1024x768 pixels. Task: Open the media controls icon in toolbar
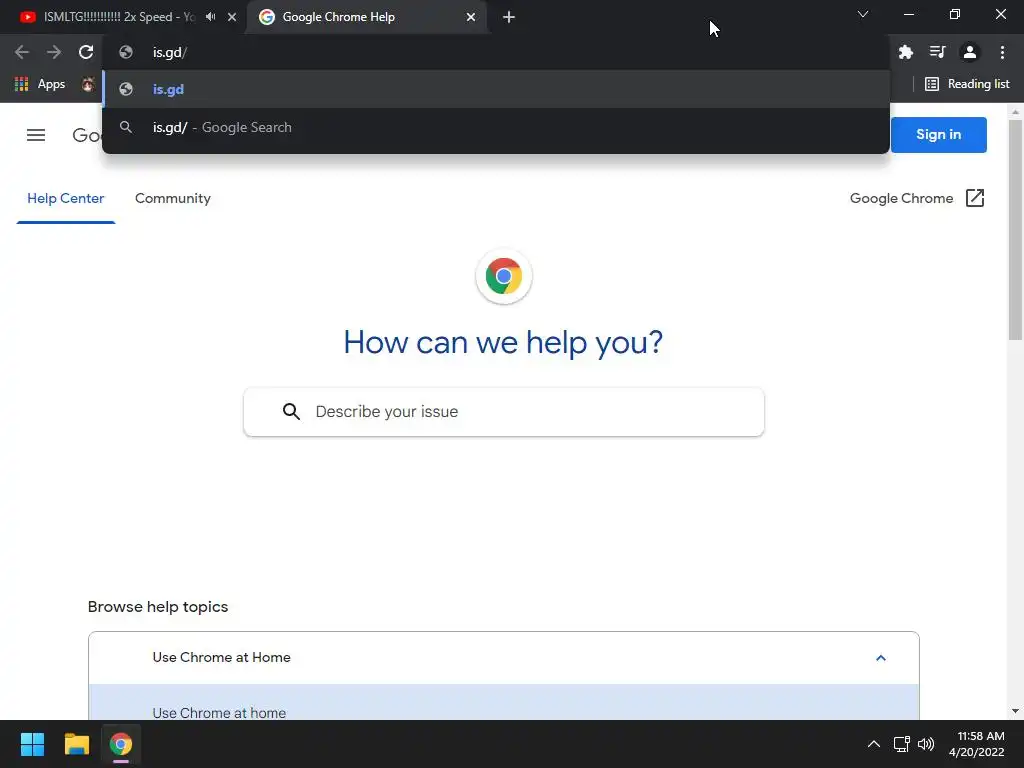click(x=937, y=52)
